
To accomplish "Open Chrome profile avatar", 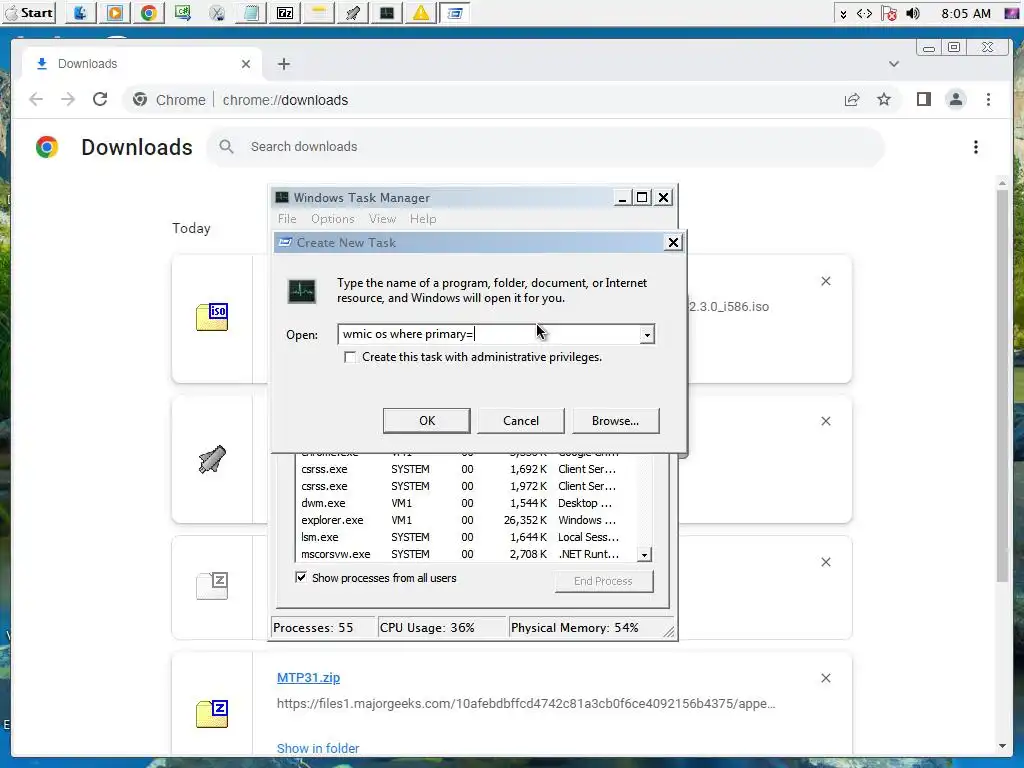I will click(955, 99).
